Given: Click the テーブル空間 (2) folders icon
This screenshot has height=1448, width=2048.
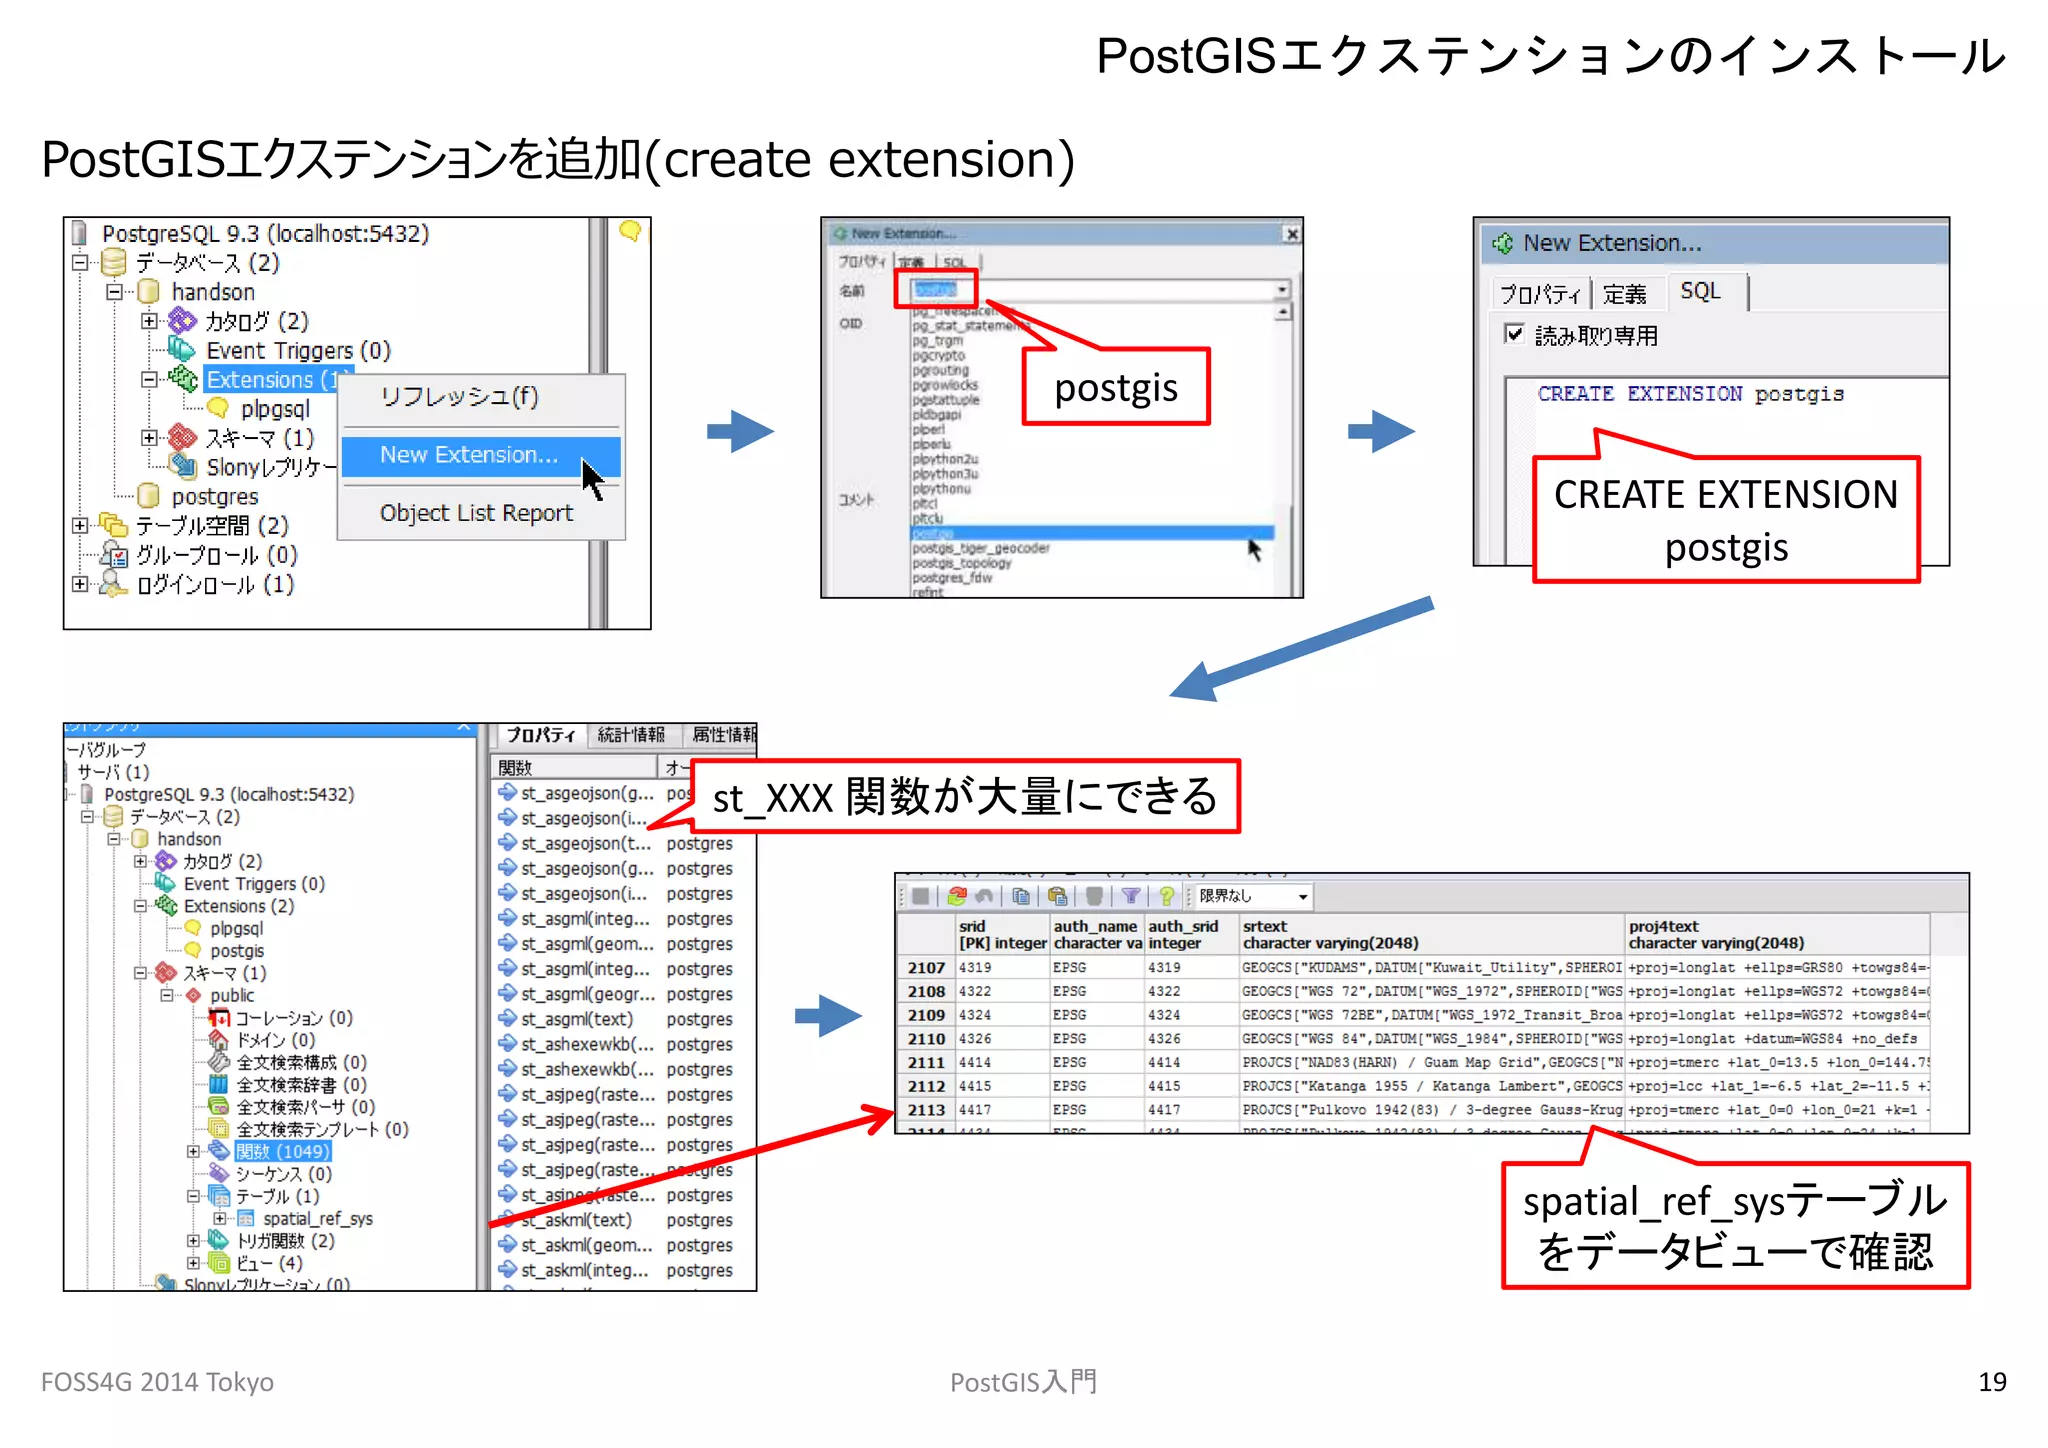Looking at the screenshot, I should point(114,525).
